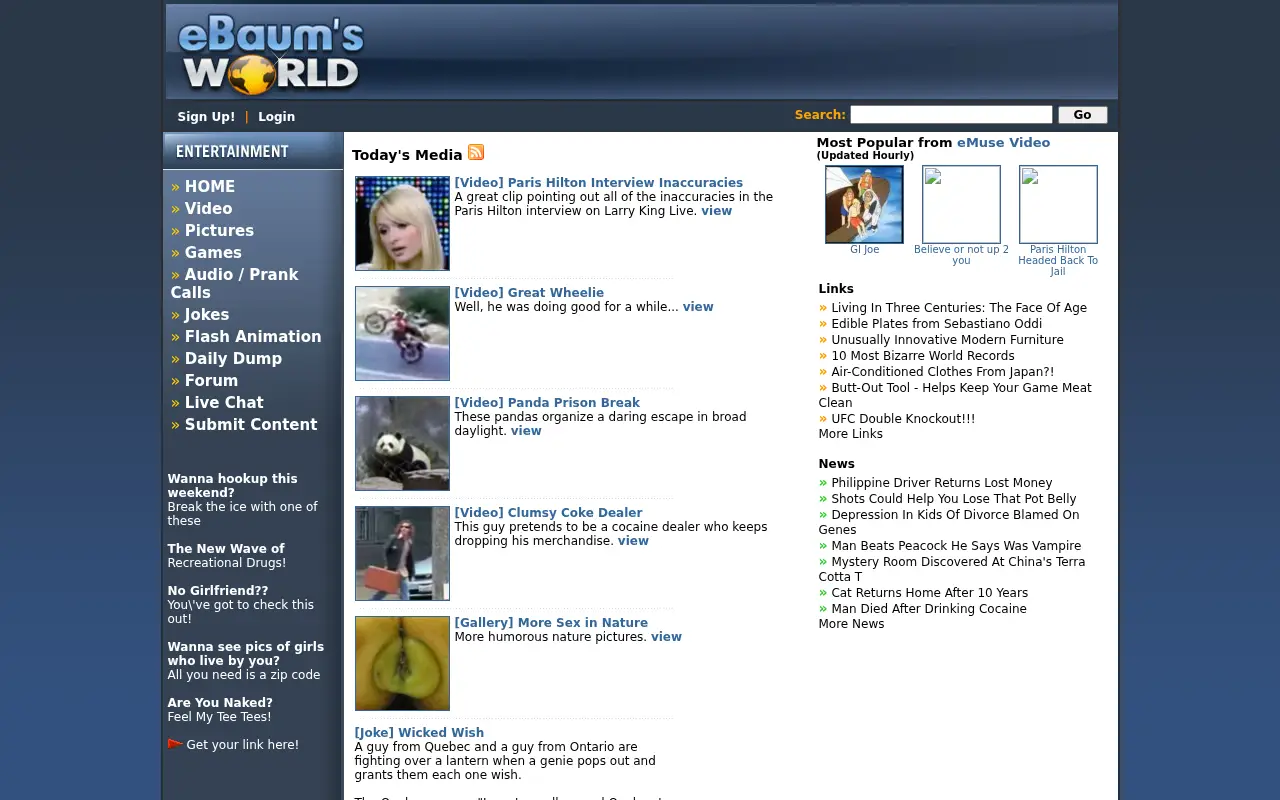Open the Paris Hilton interview thumbnail
This screenshot has height=800, width=1280.
[x=402, y=223]
